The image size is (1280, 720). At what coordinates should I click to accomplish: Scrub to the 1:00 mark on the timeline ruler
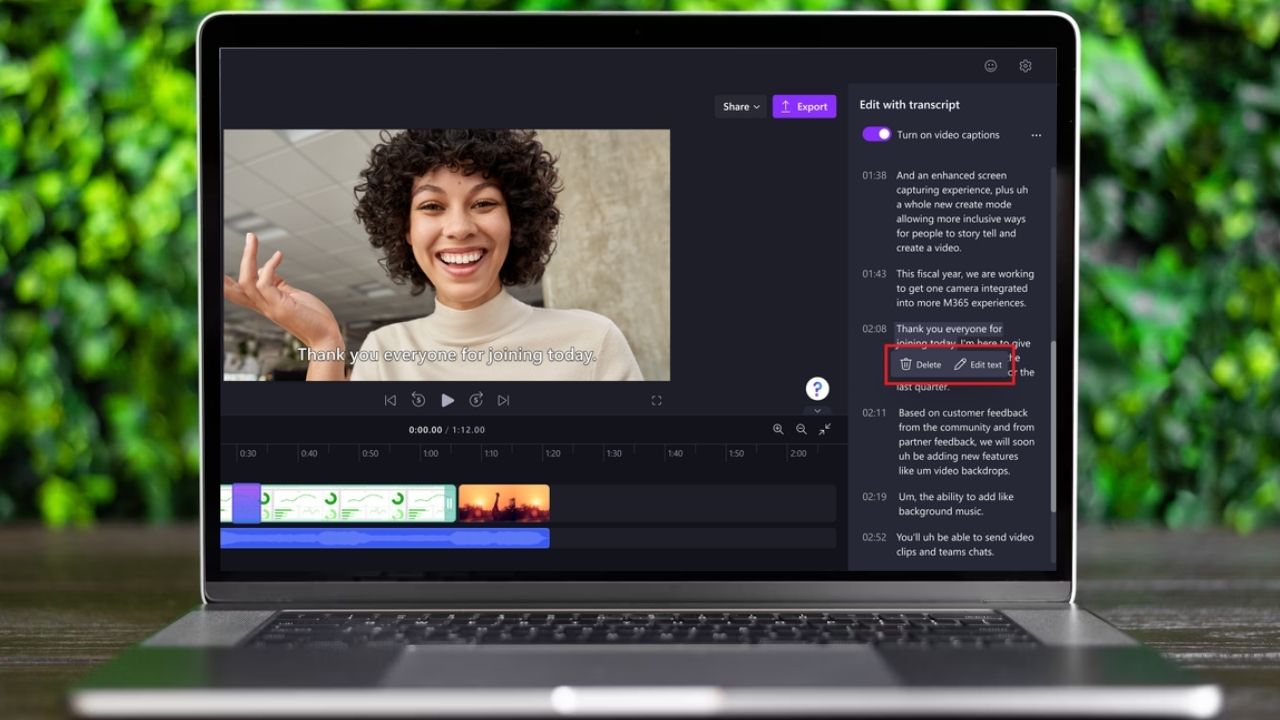(x=429, y=453)
